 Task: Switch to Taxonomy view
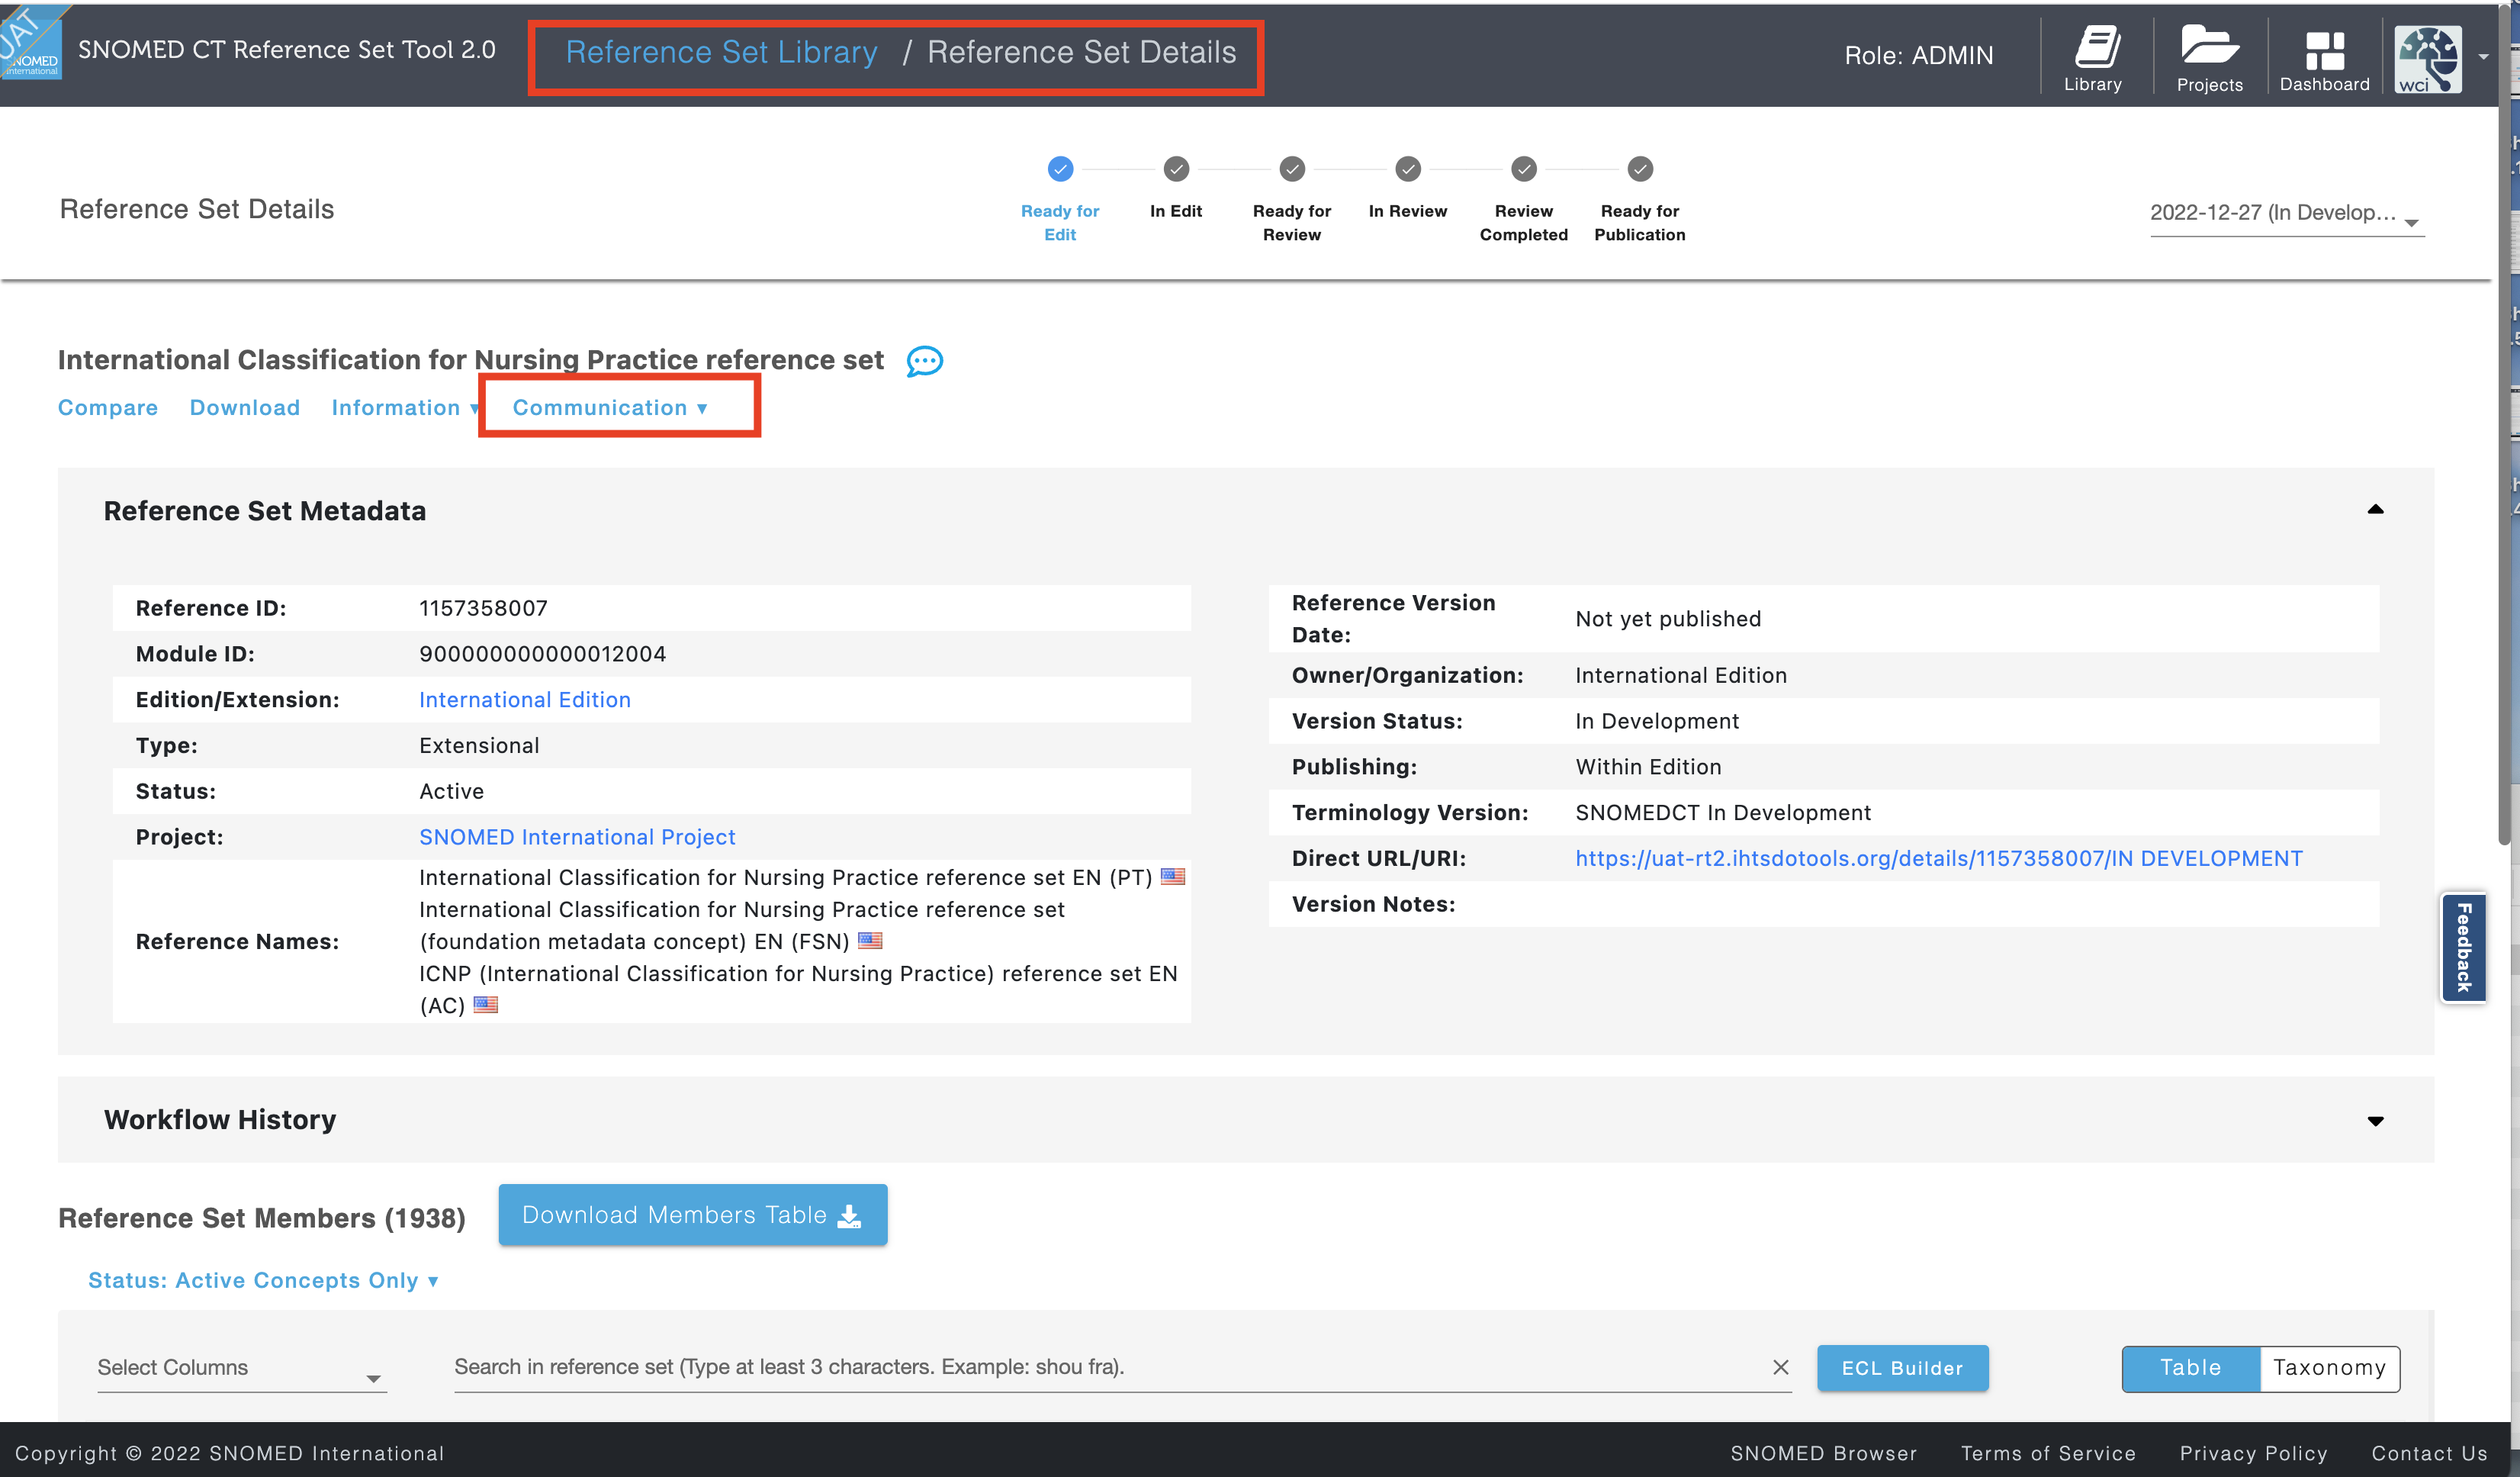2329,1368
